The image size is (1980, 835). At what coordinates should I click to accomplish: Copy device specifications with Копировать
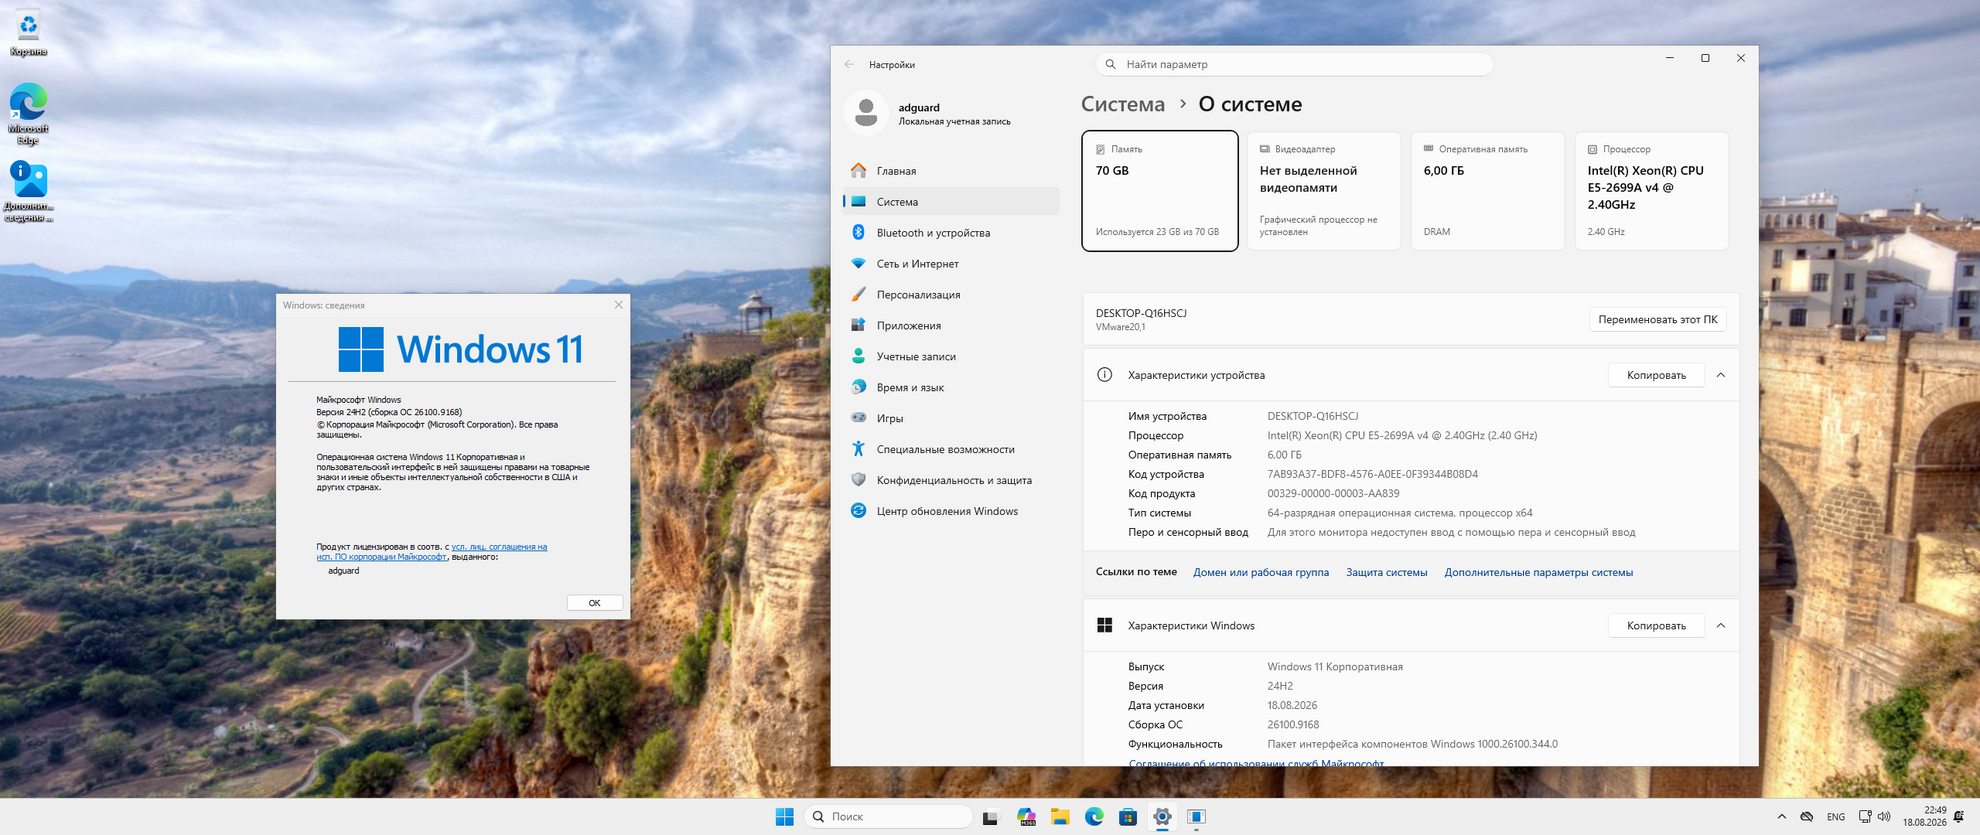point(1656,375)
